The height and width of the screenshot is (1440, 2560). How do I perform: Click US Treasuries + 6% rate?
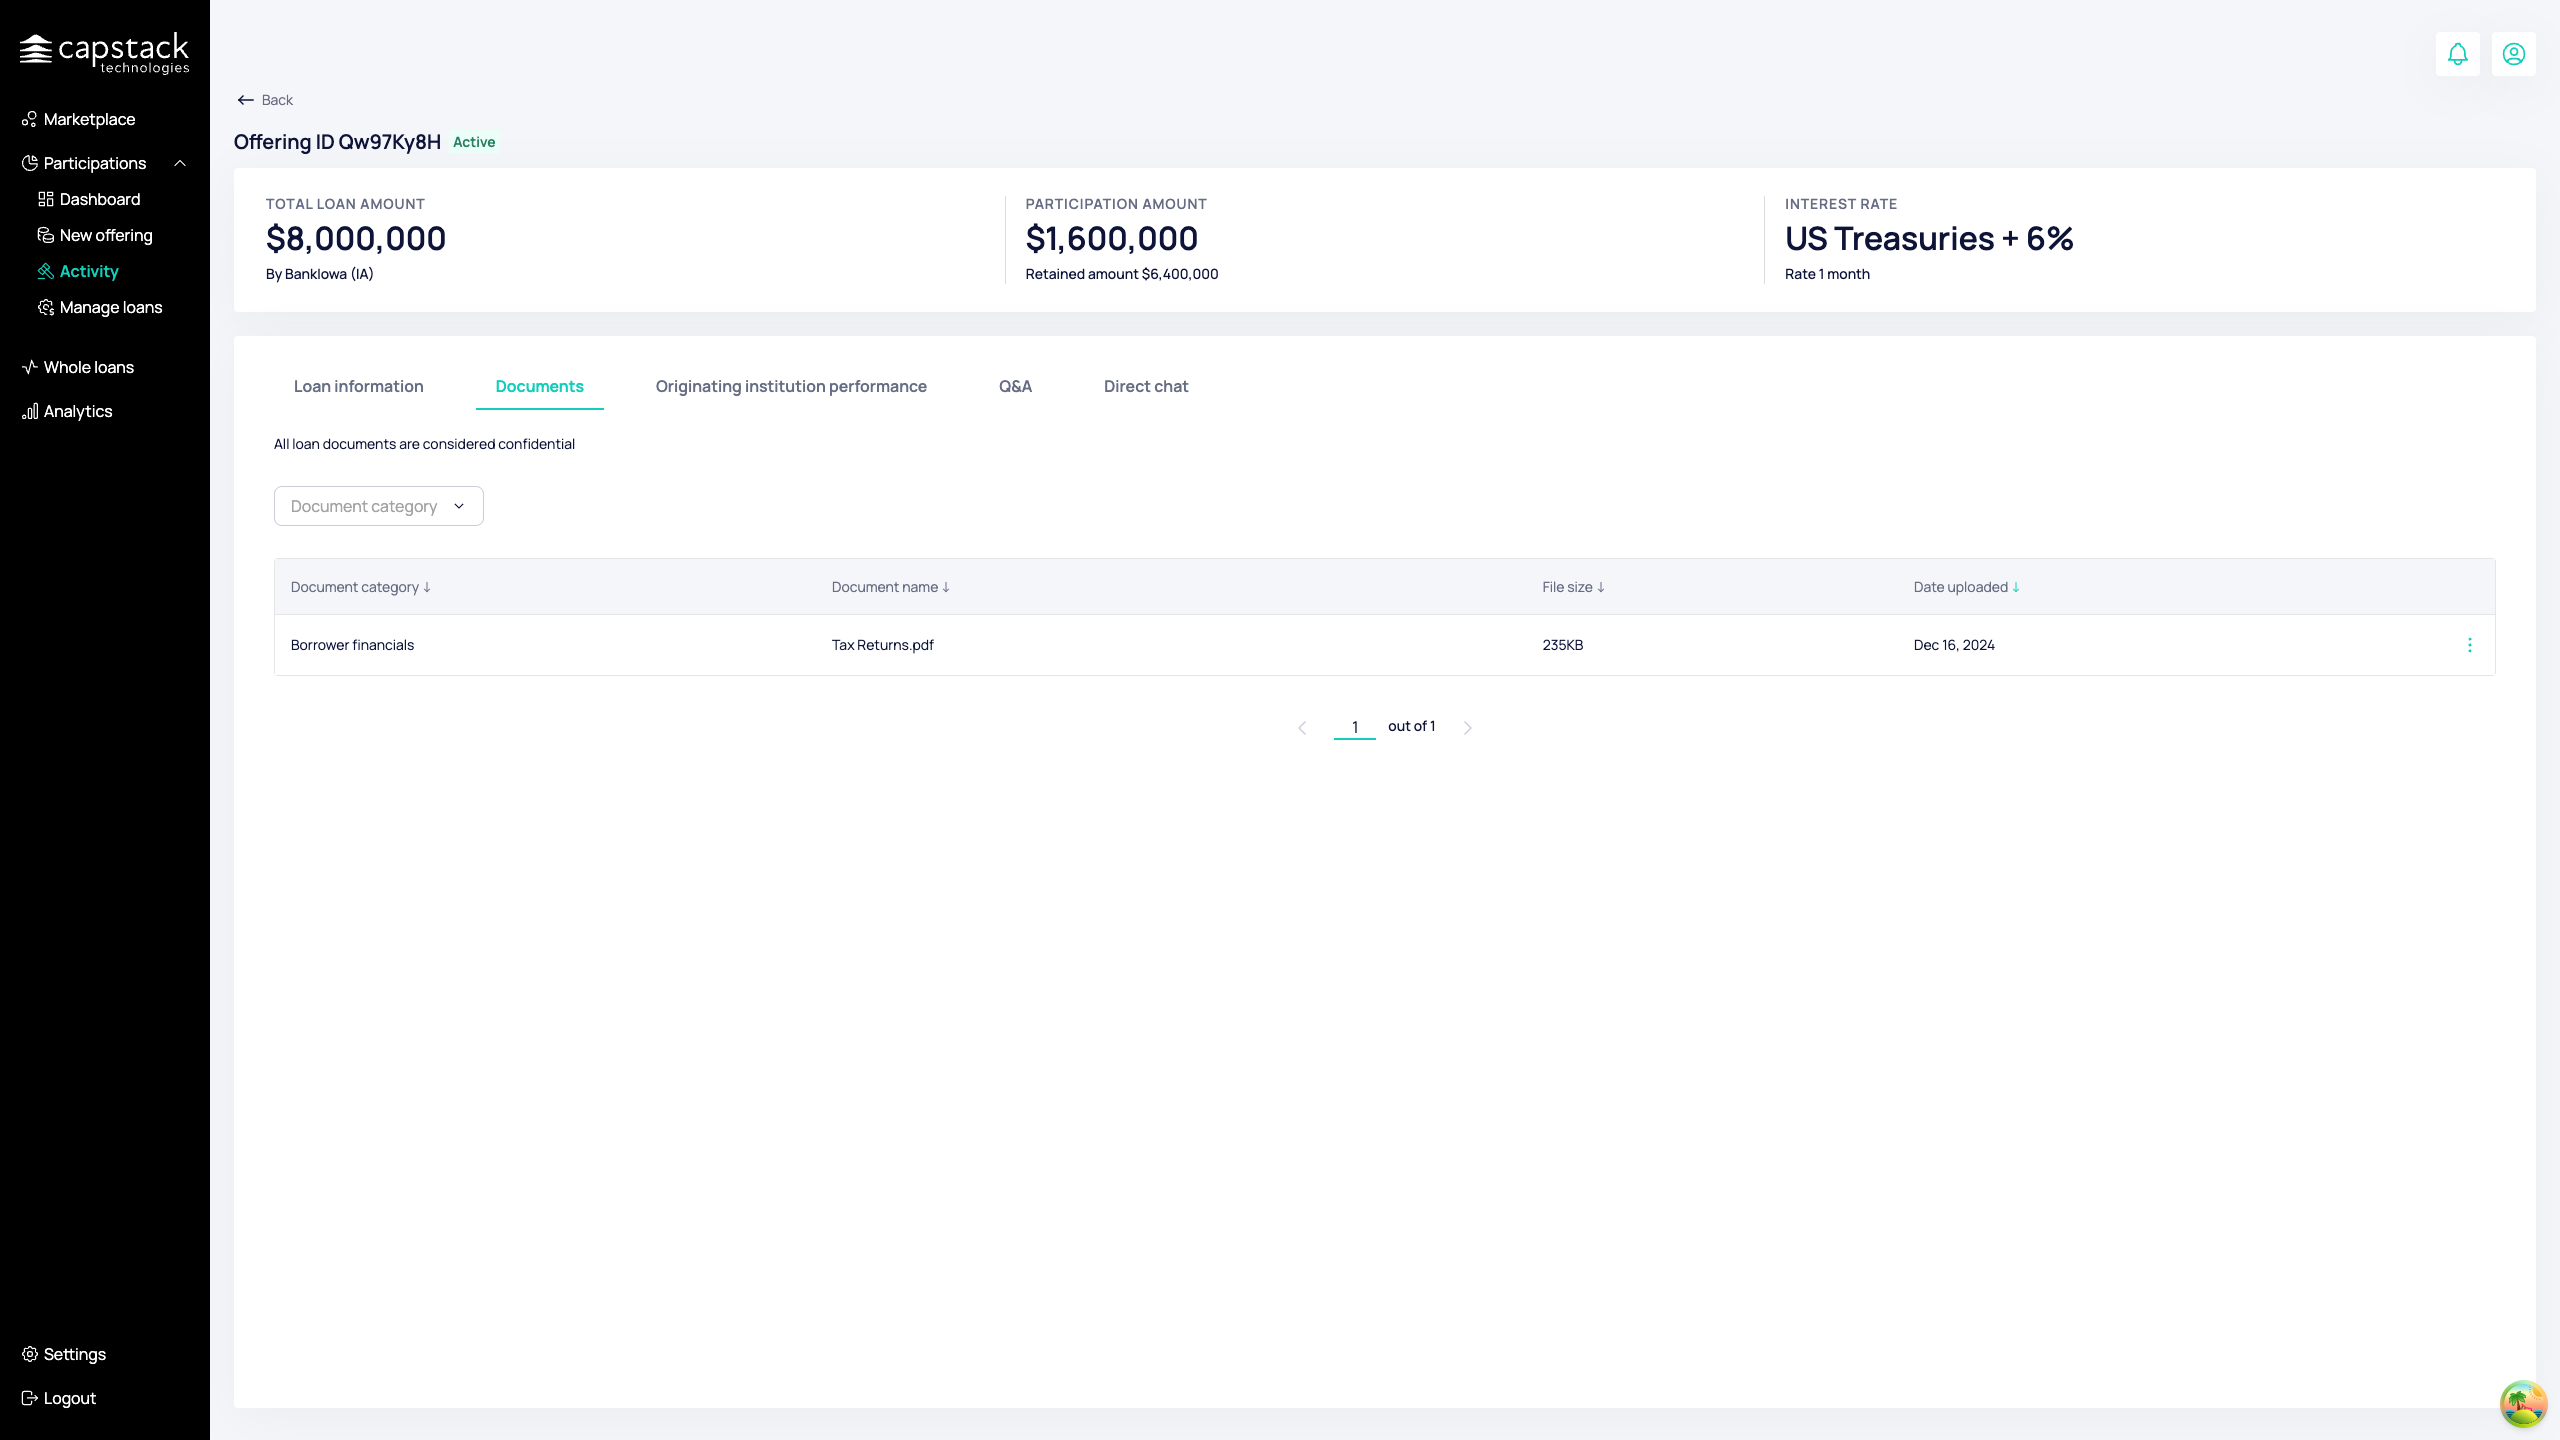tap(1929, 239)
